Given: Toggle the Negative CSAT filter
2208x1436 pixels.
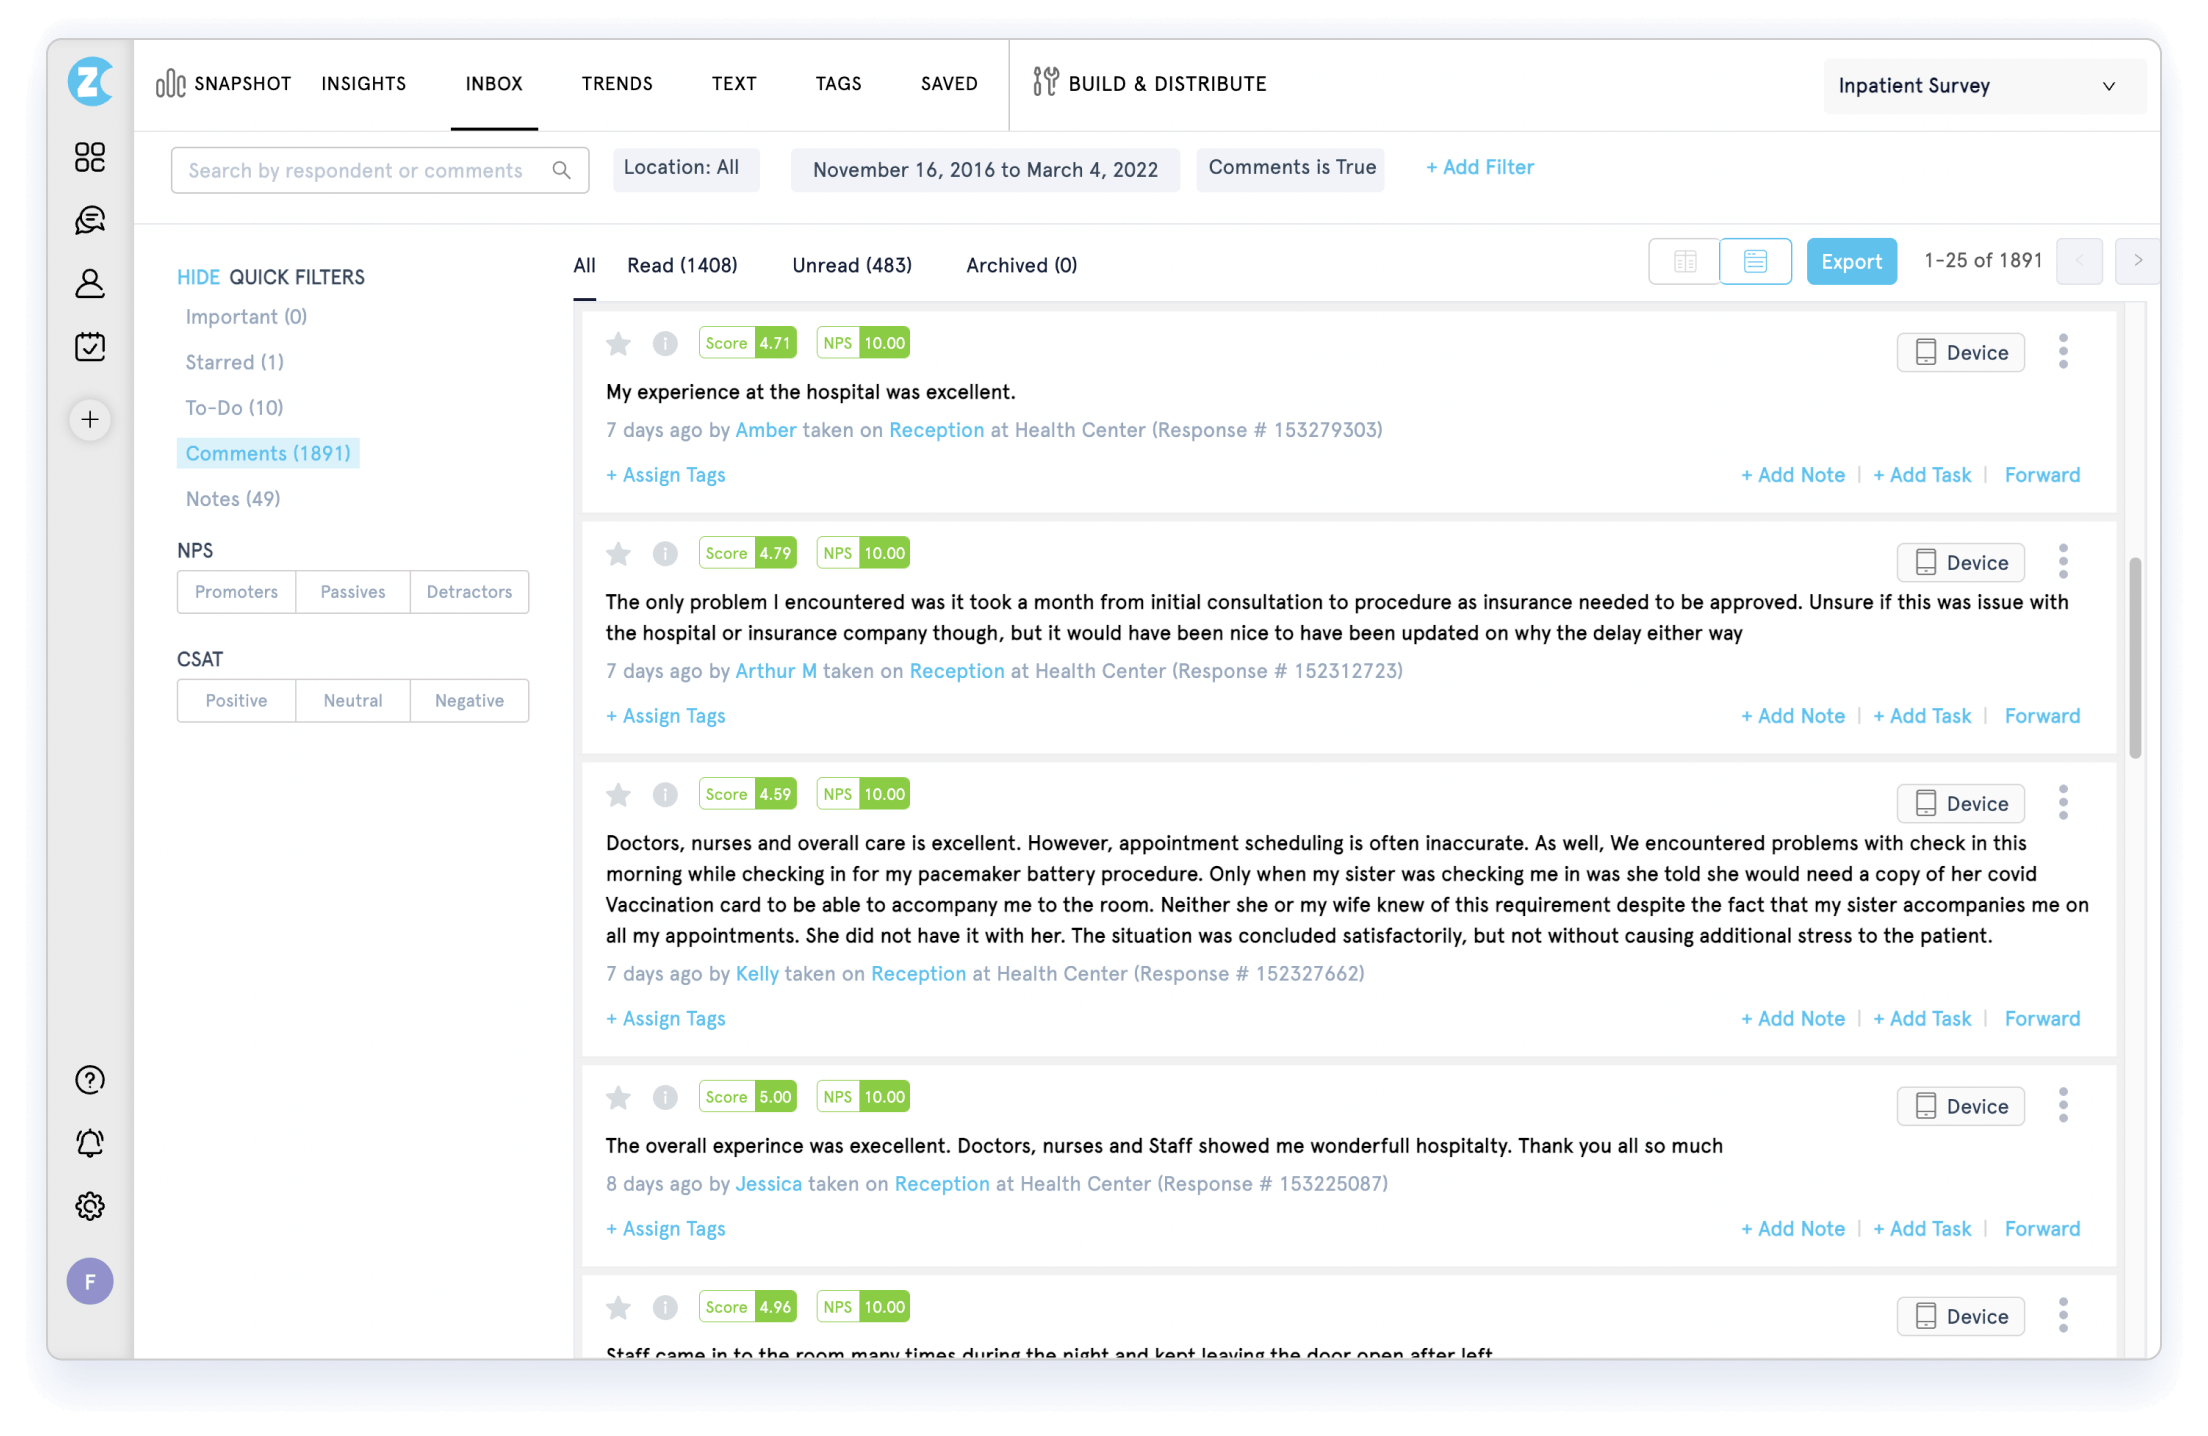Looking at the screenshot, I should point(470,700).
